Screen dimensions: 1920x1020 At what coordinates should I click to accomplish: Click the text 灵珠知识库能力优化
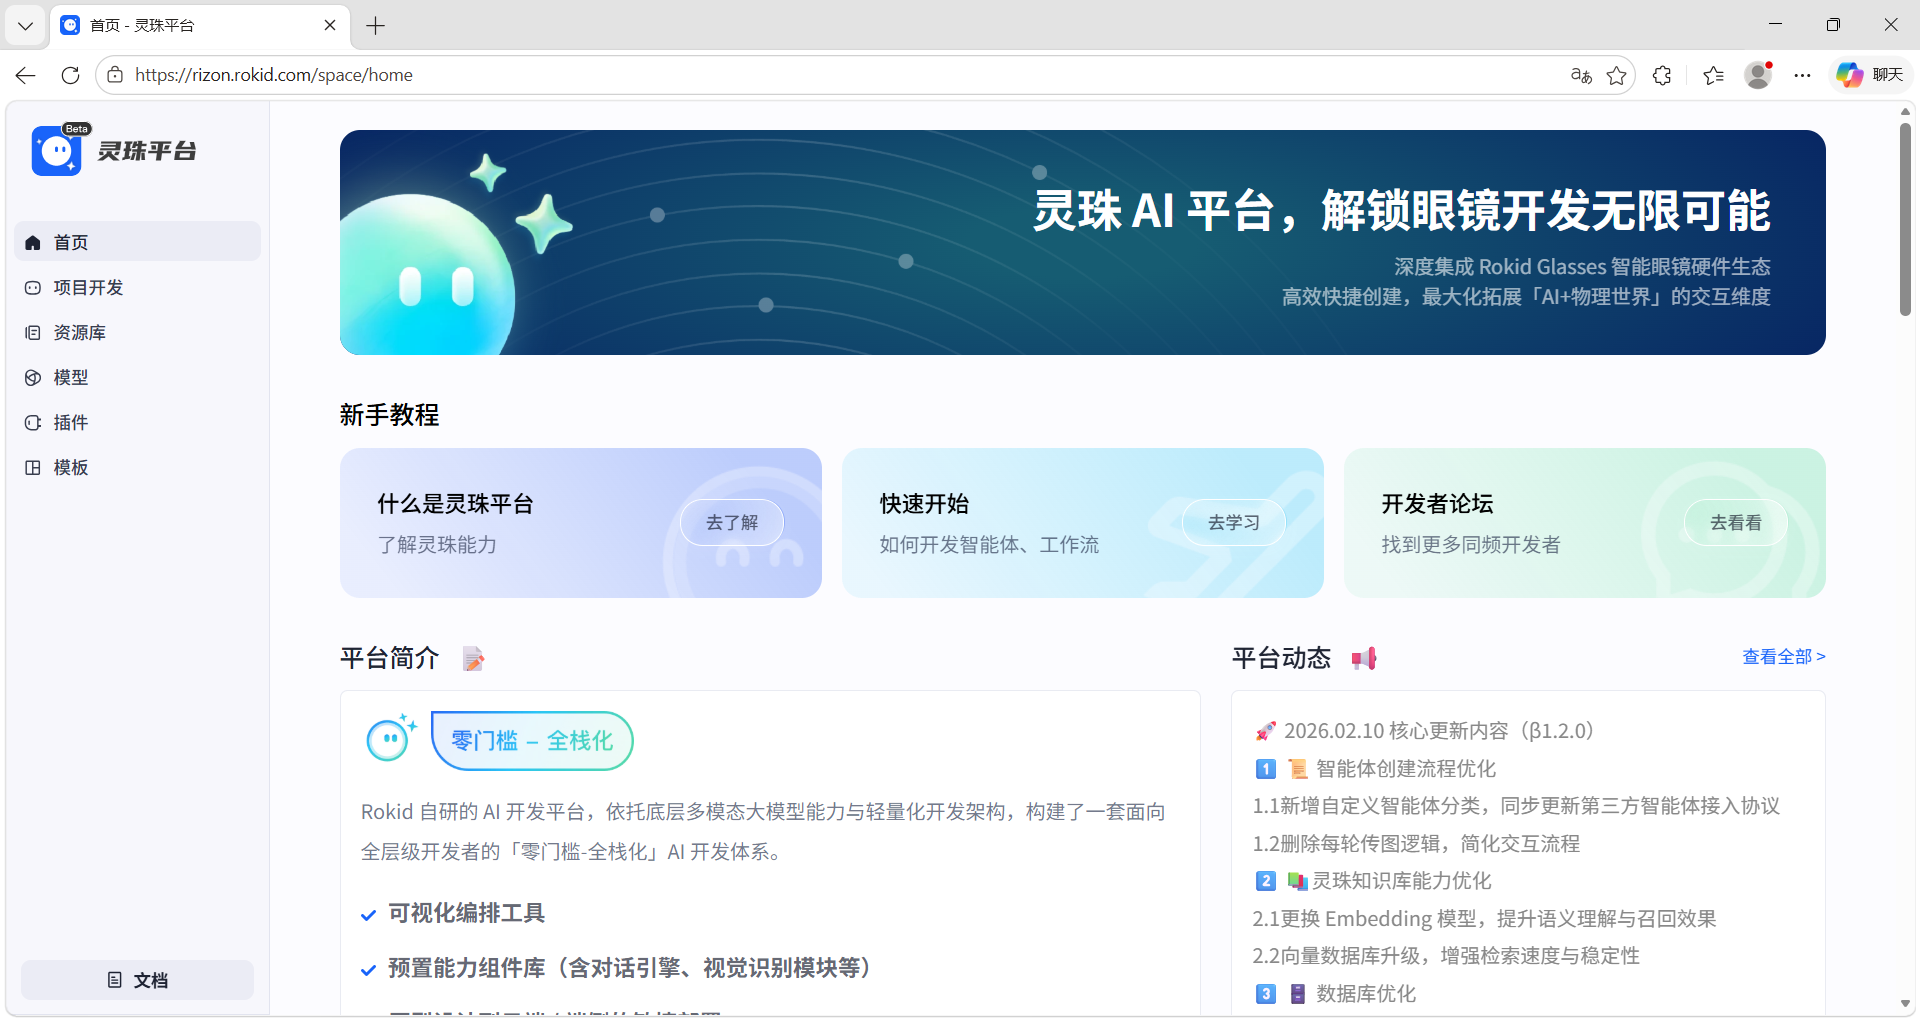[x=1401, y=881]
